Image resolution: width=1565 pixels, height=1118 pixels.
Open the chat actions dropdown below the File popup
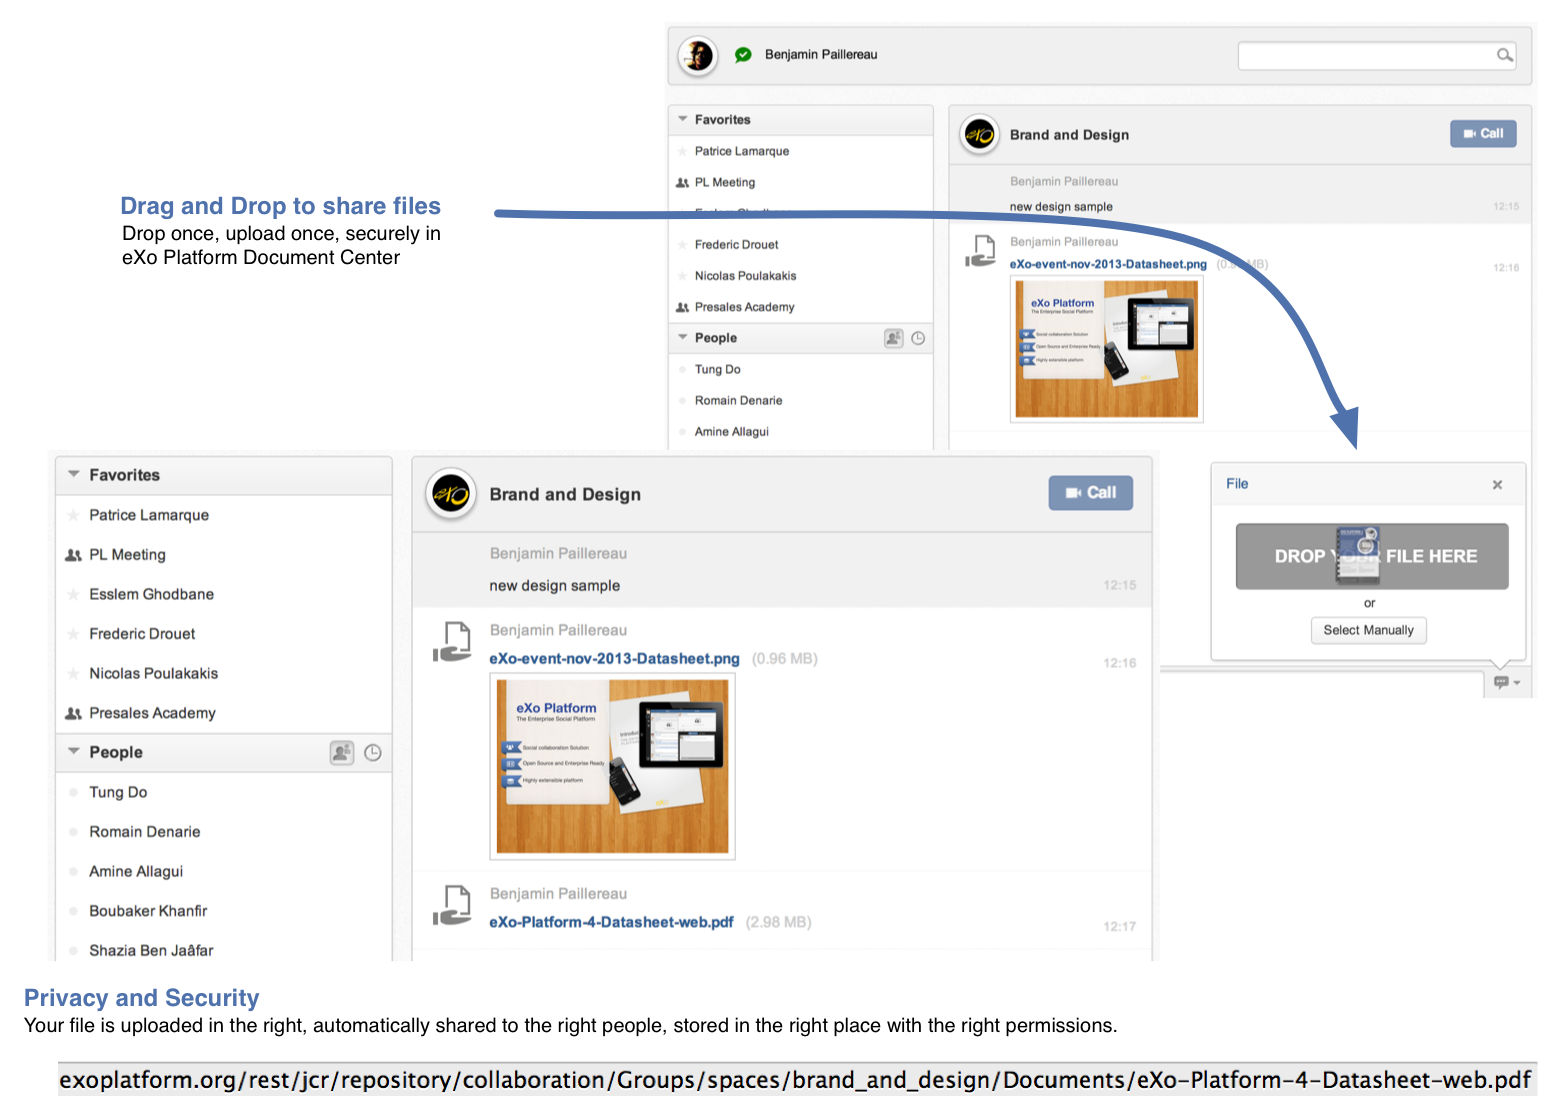pyautogui.click(x=1505, y=682)
